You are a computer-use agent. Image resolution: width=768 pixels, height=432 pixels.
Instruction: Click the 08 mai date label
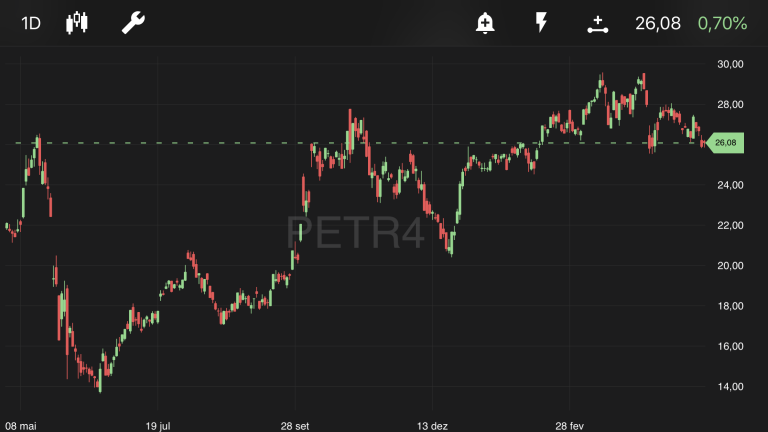point(21,426)
